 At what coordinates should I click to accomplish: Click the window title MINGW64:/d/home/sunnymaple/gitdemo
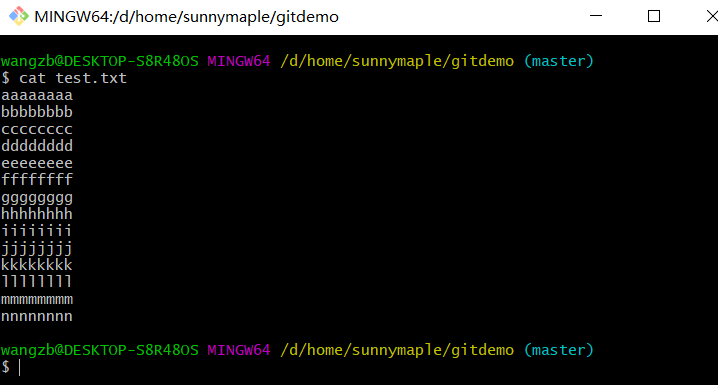click(186, 17)
